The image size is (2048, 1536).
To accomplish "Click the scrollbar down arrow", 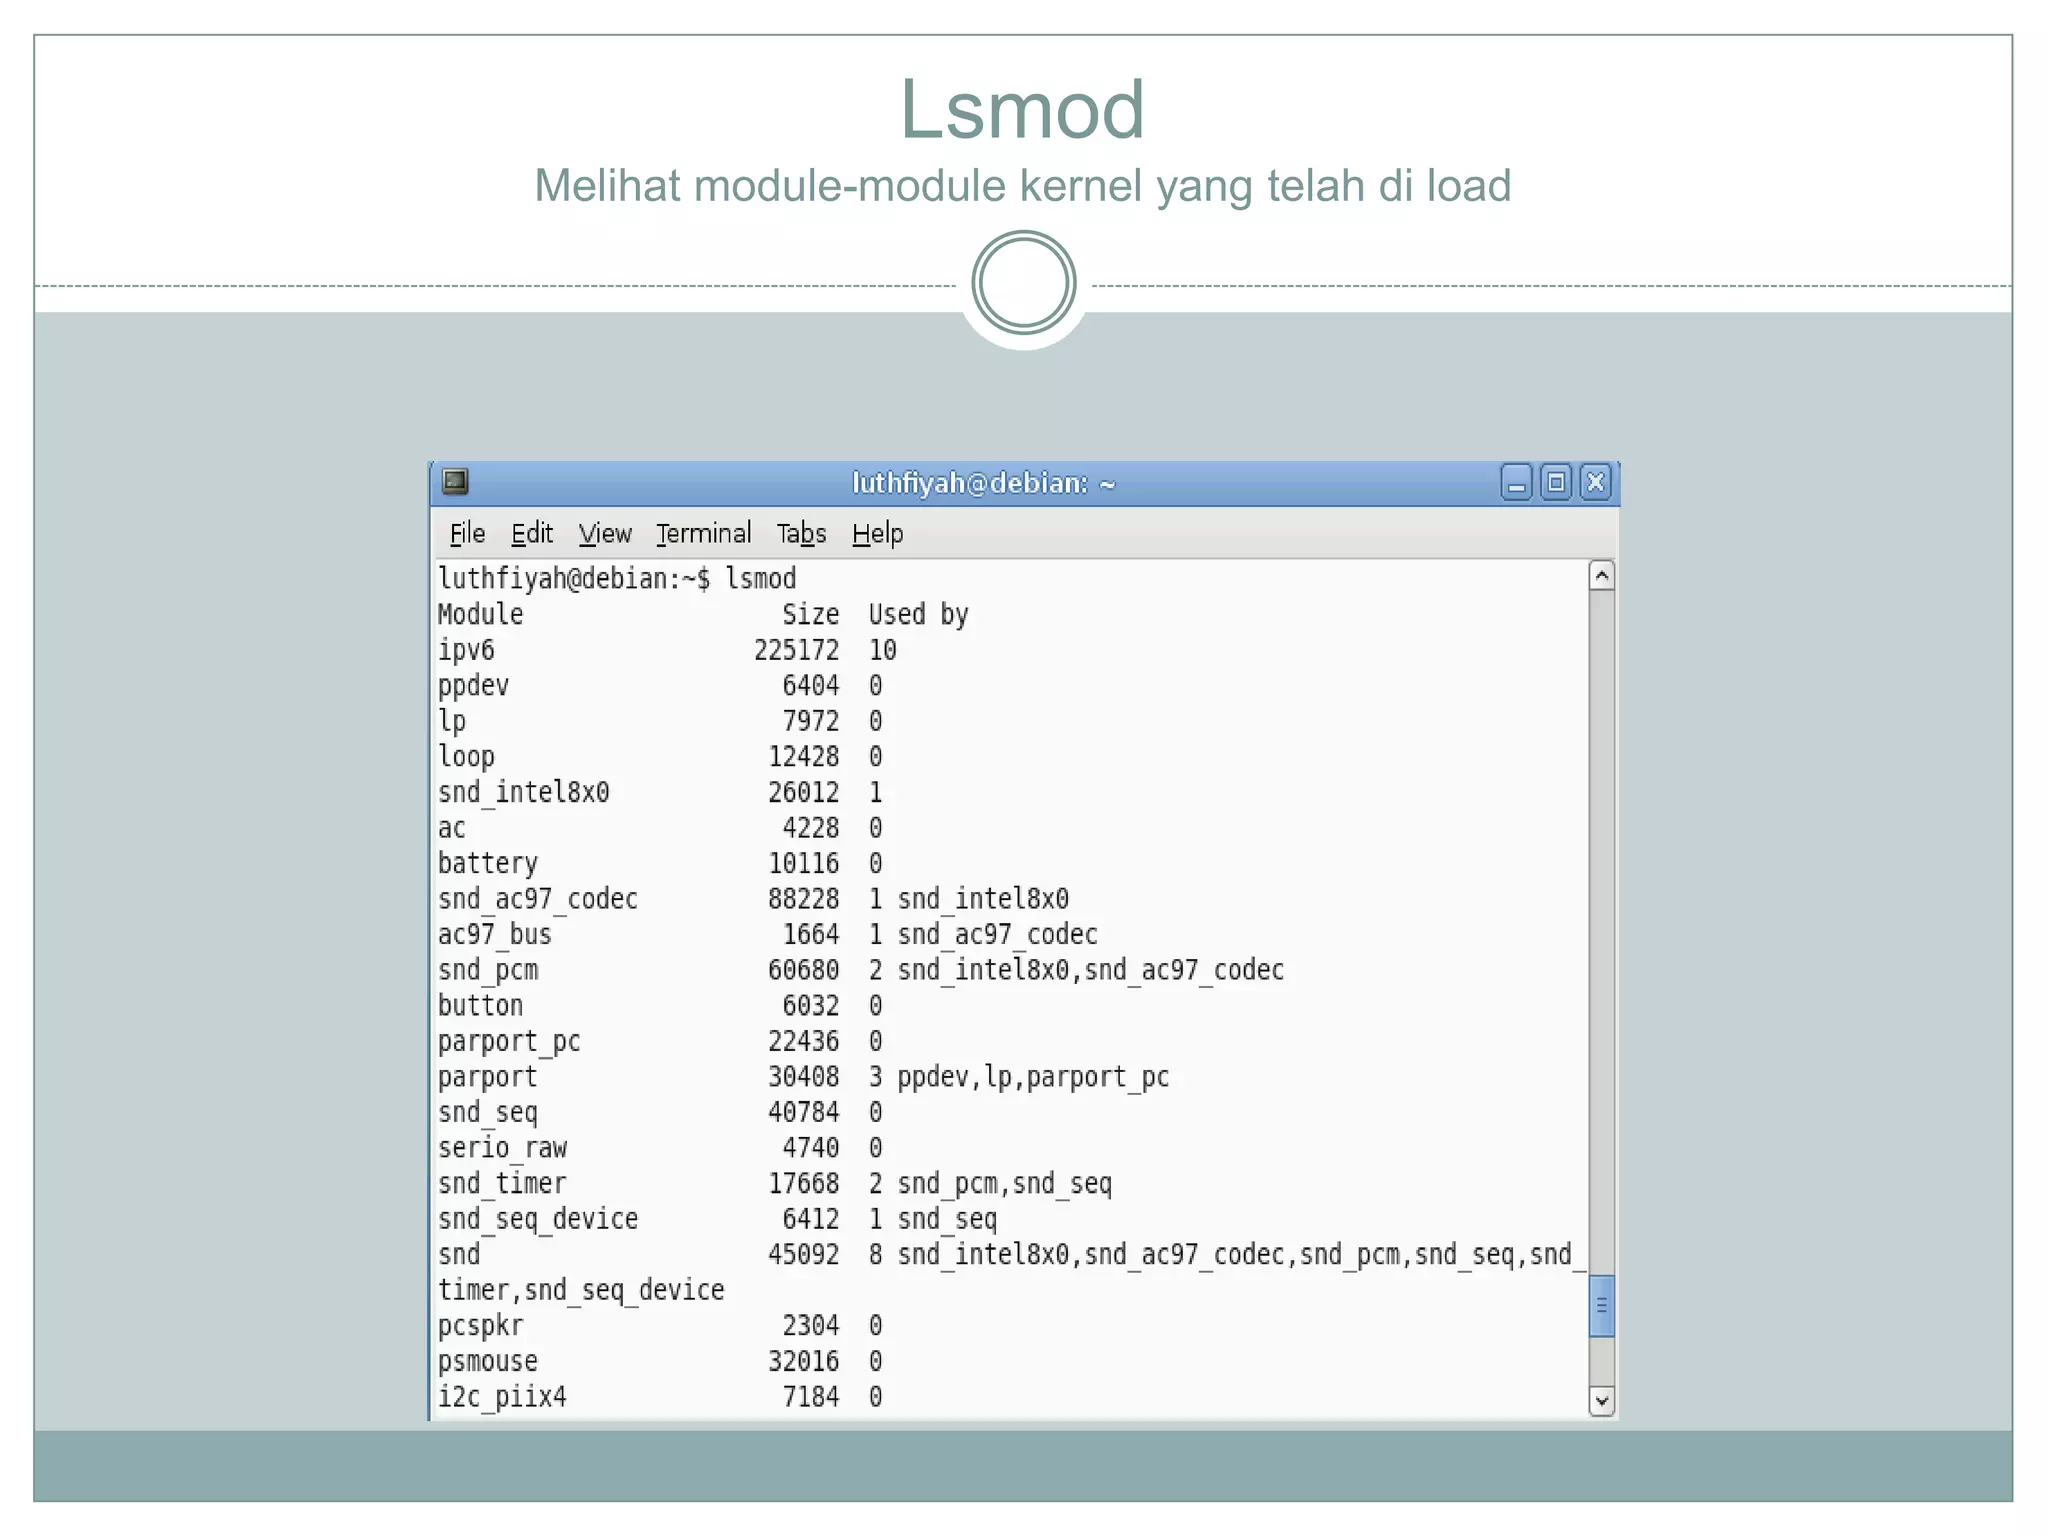I will (x=1602, y=1401).
